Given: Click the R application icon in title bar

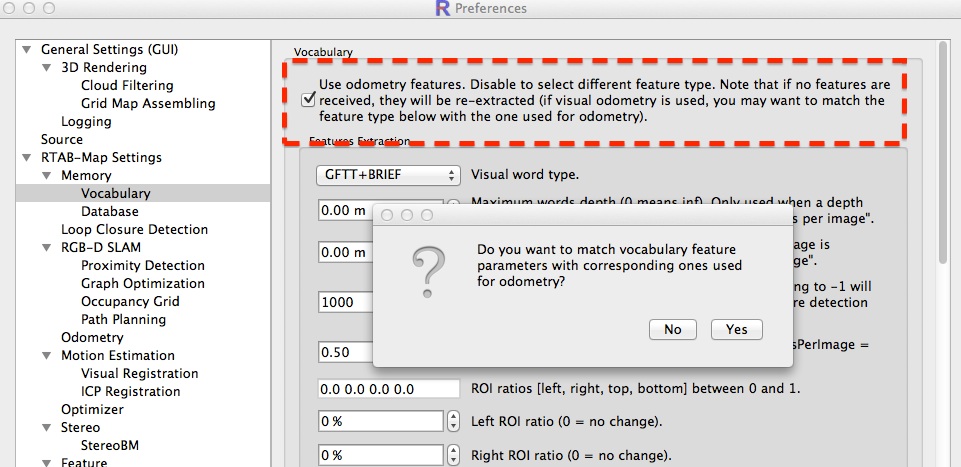Looking at the screenshot, I should pyautogui.click(x=442, y=9).
